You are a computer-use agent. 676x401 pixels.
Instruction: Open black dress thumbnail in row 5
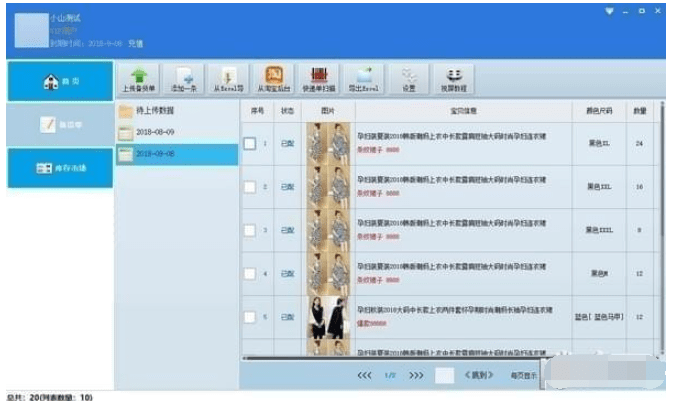(x=328, y=317)
